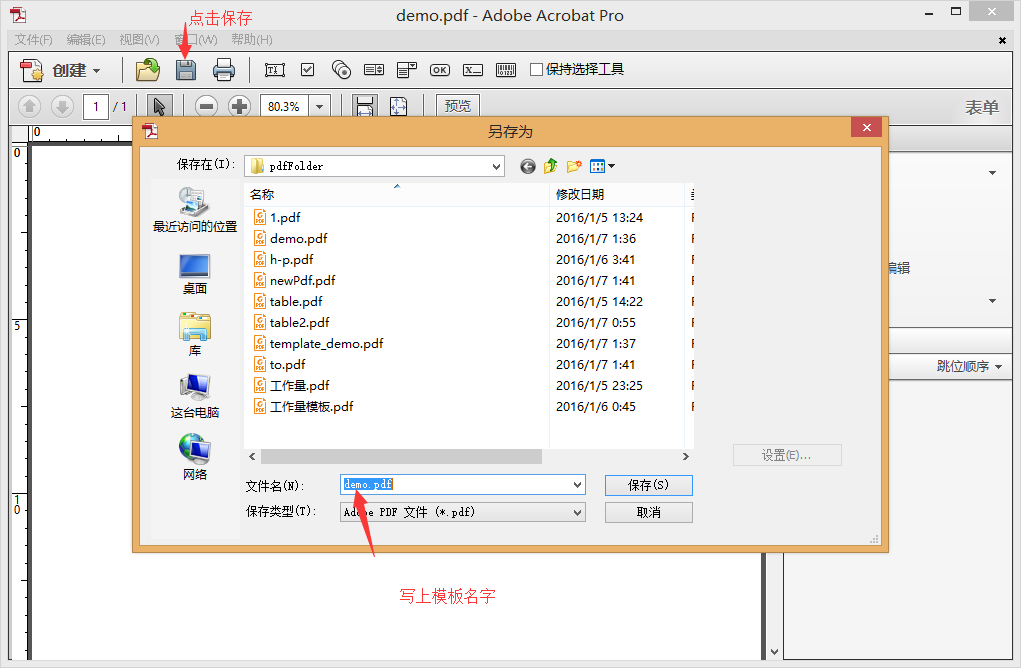Open 这台电脑 in the places bar
This screenshot has width=1021, height=668.
pos(194,396)
